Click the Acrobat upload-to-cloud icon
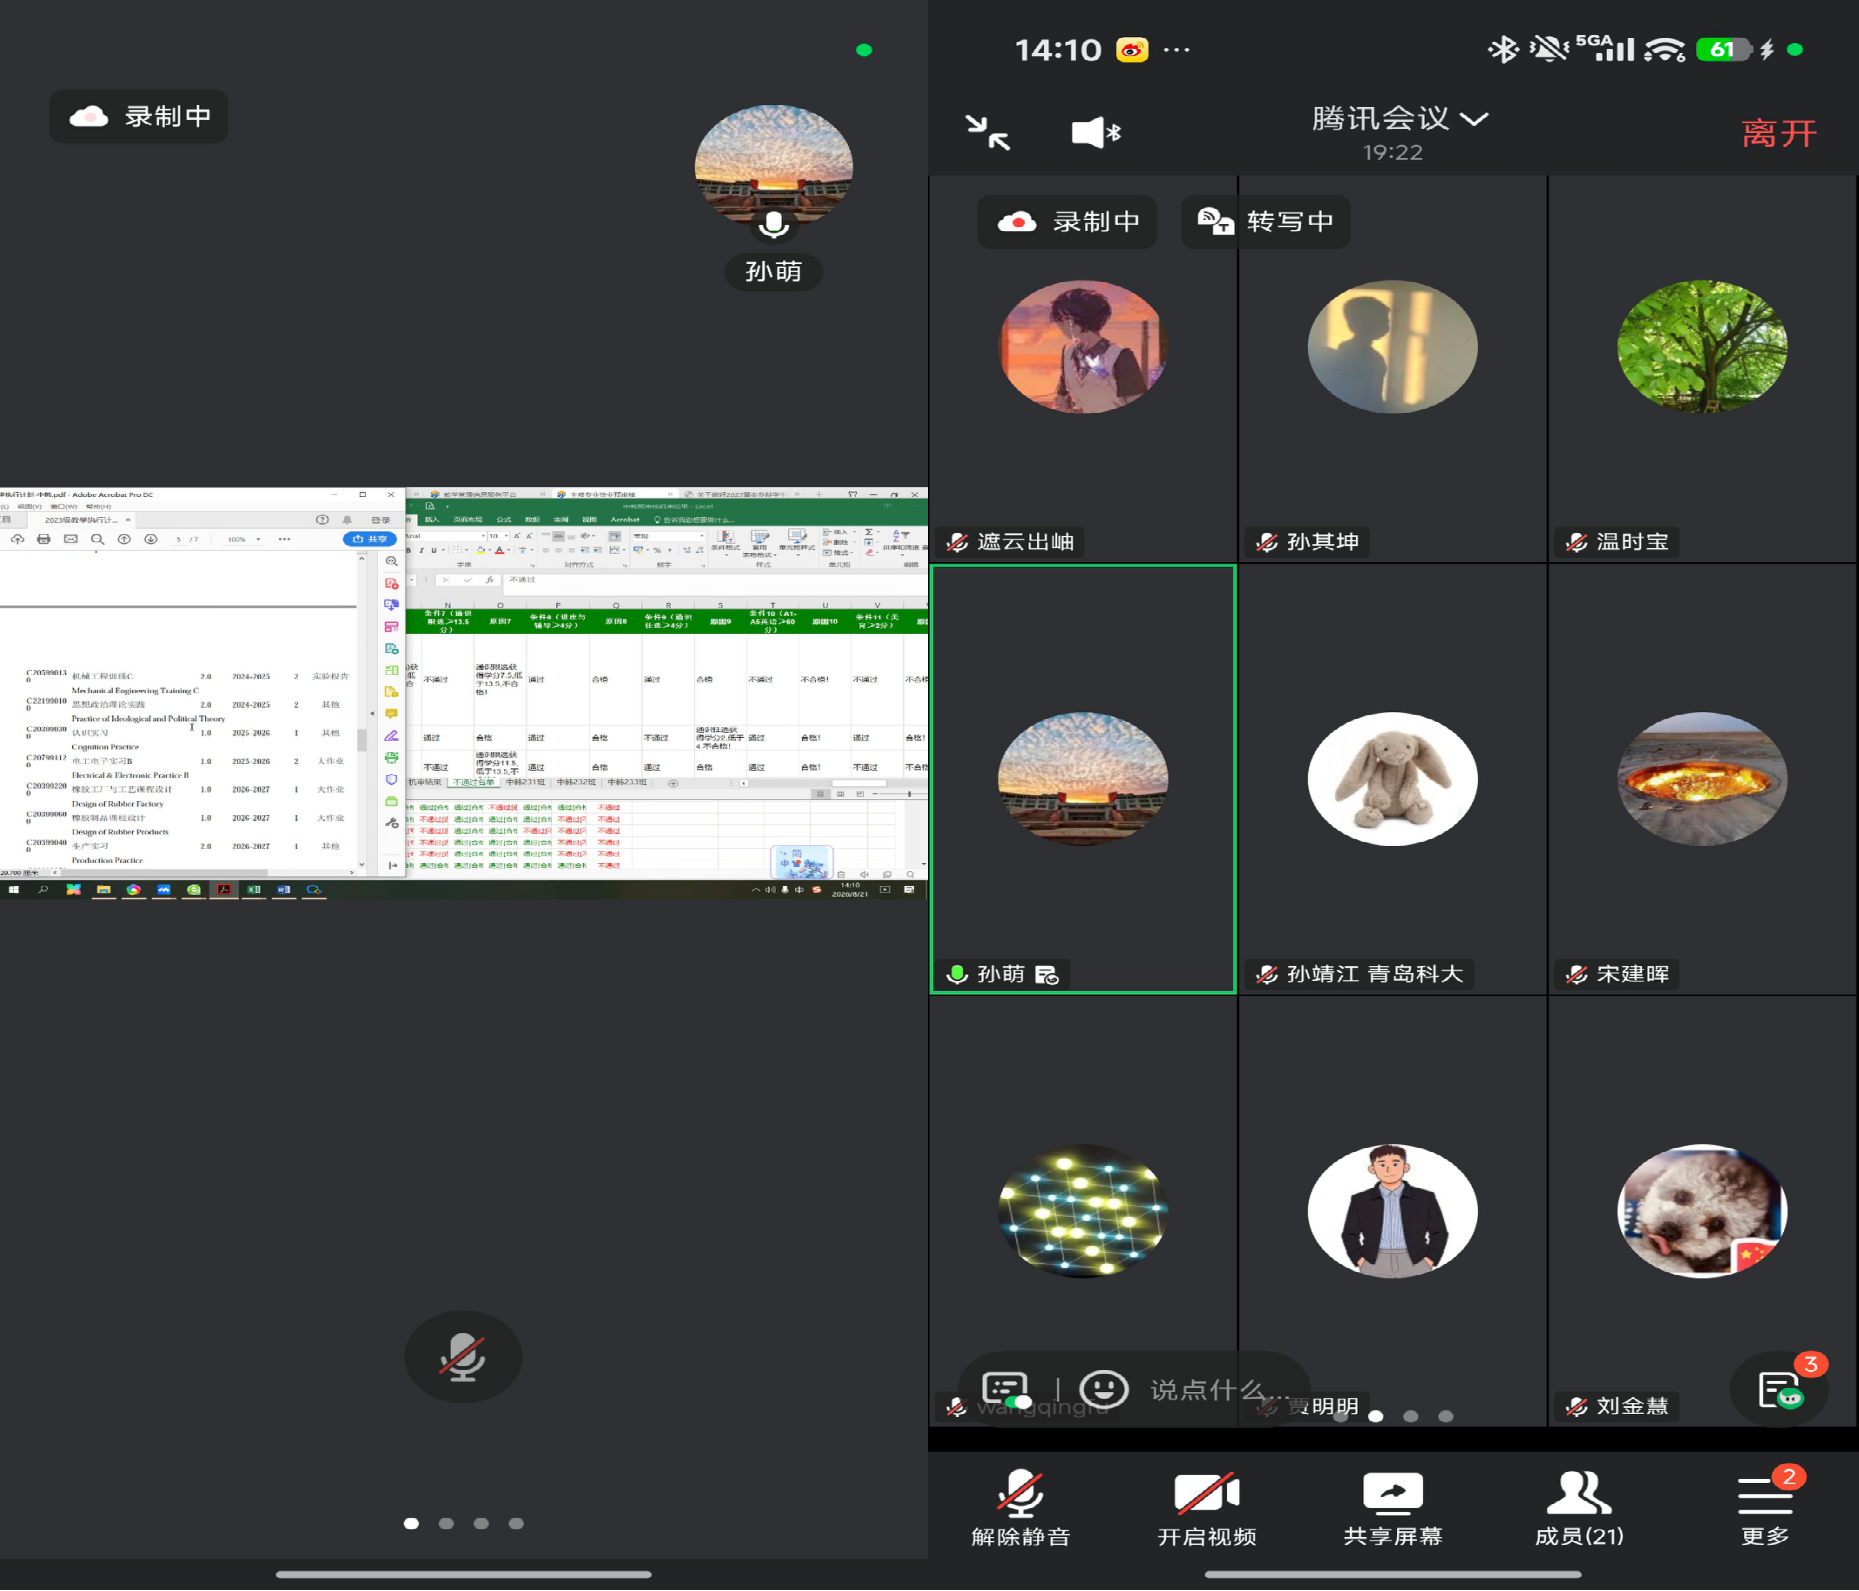Viewport: 1859px width, 1591px height. point(17,539)
